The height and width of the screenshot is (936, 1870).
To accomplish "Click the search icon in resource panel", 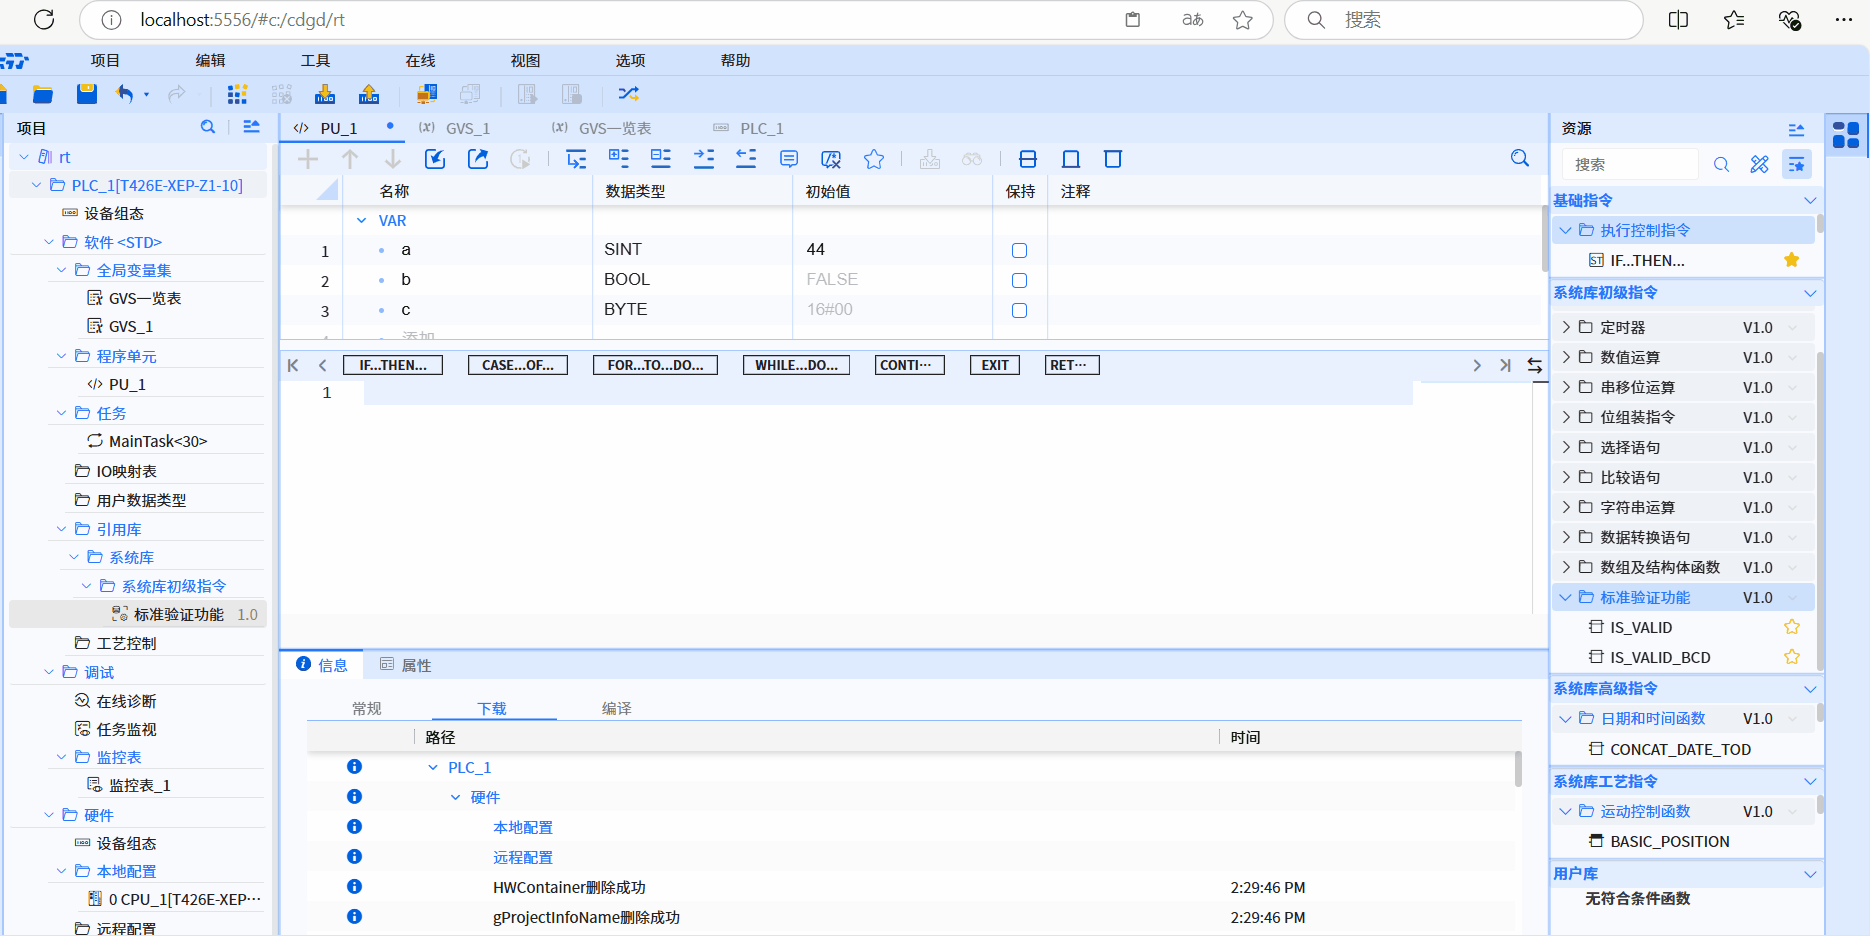I will click(1722, 164).
